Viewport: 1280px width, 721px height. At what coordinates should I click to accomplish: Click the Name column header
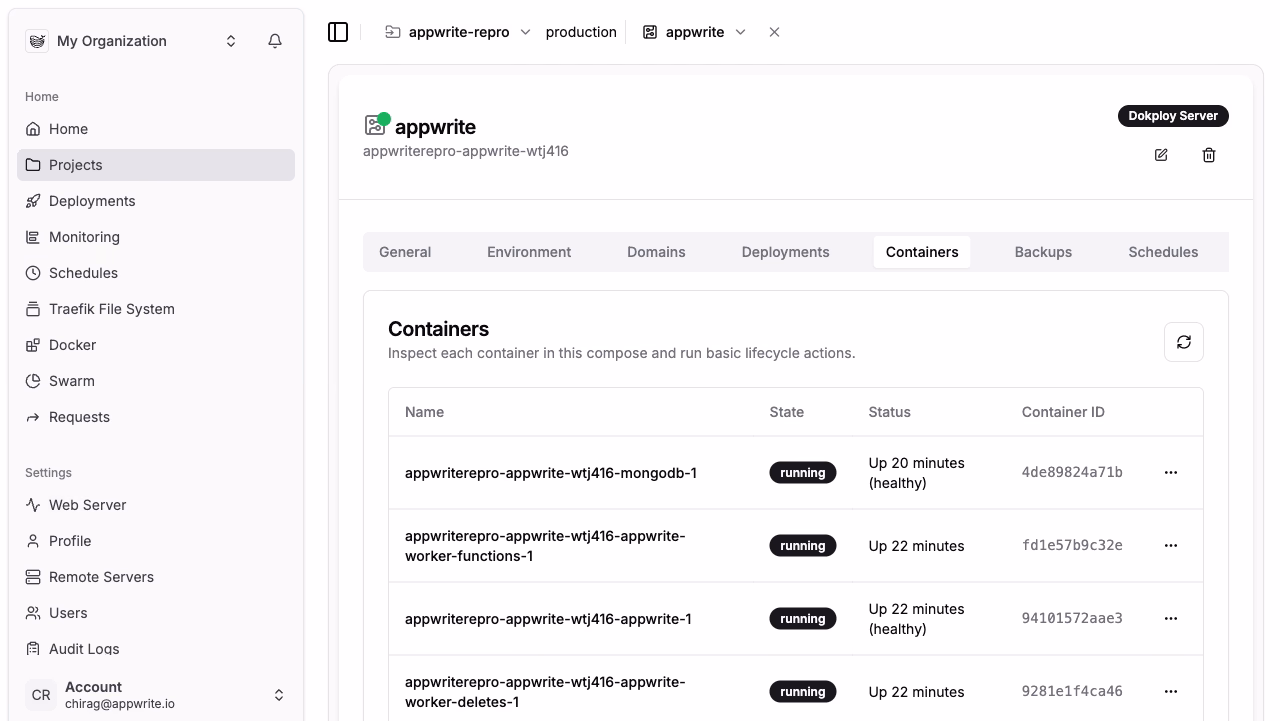424,412
